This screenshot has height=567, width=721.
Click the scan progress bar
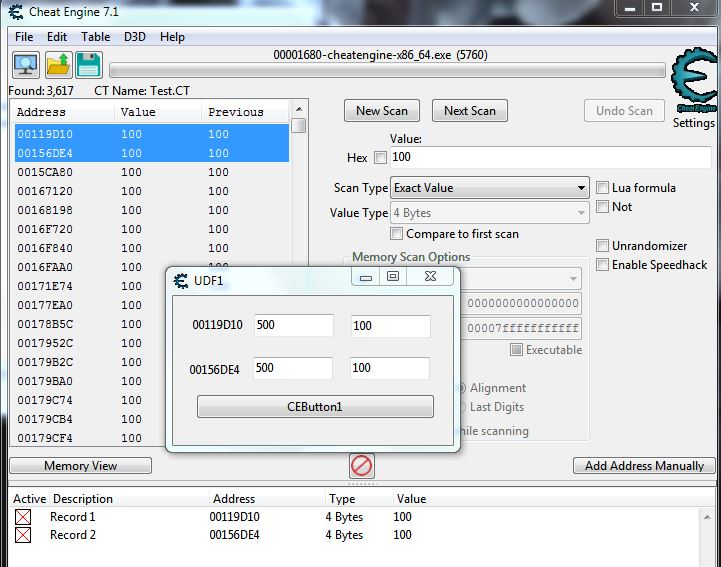click(x=386, y=71)
